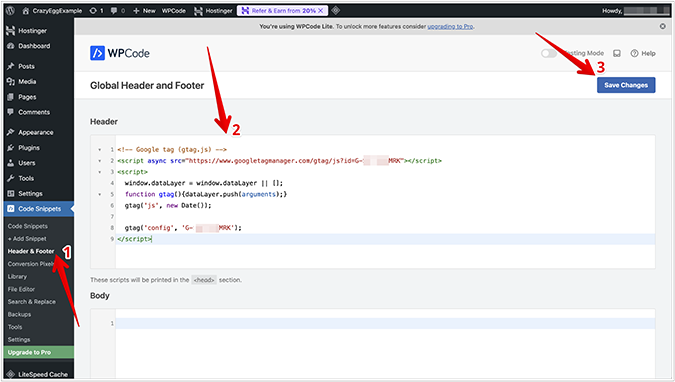This screenshot has width=675, height=382.
Task: Select the highlighted Code Snippets menu
Action: pos(39,209)
